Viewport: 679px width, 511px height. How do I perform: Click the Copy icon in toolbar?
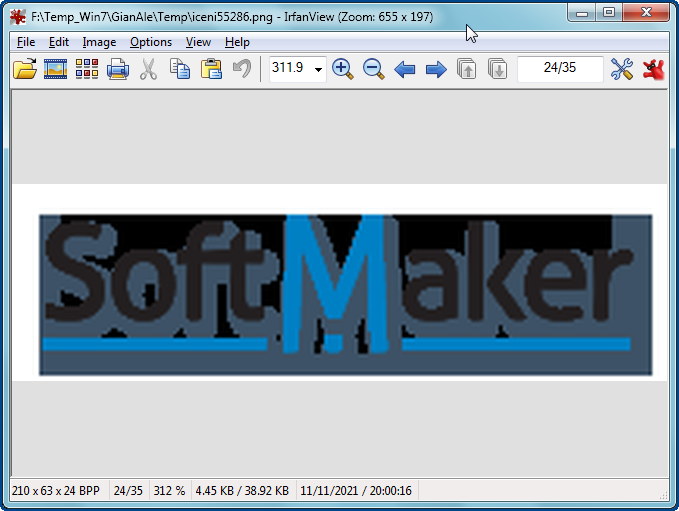click(x=180, y=69)
